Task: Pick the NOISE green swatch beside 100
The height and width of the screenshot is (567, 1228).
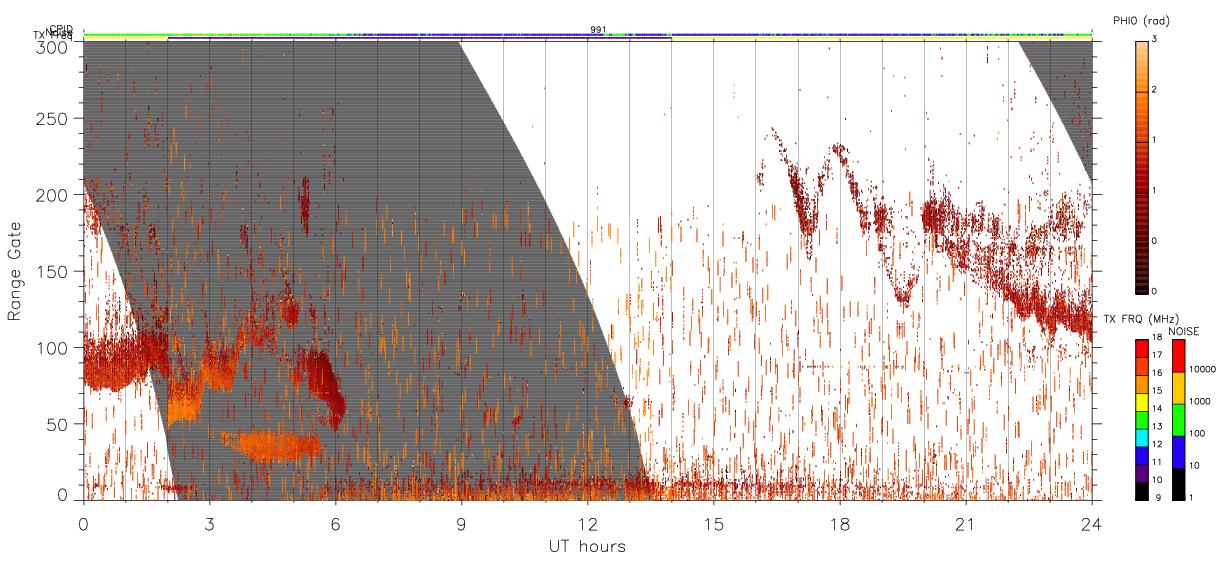Action: 1177,420
